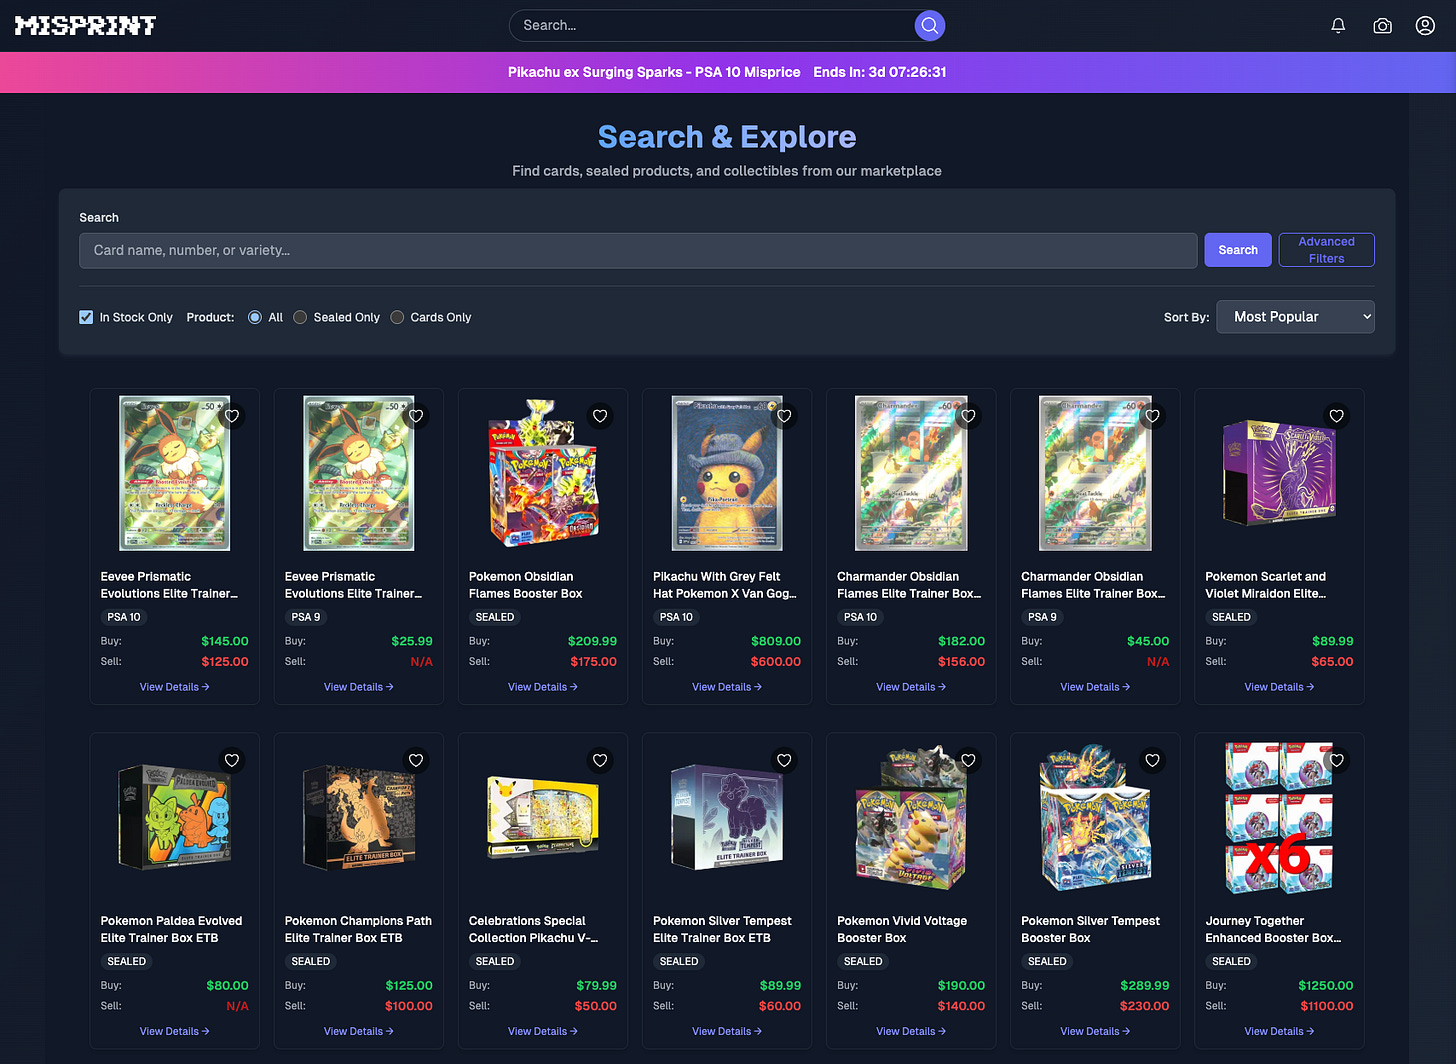Select the Cards Only radio button
The width and height of the screenshot is (1456, 1064).
pos(397,317)
